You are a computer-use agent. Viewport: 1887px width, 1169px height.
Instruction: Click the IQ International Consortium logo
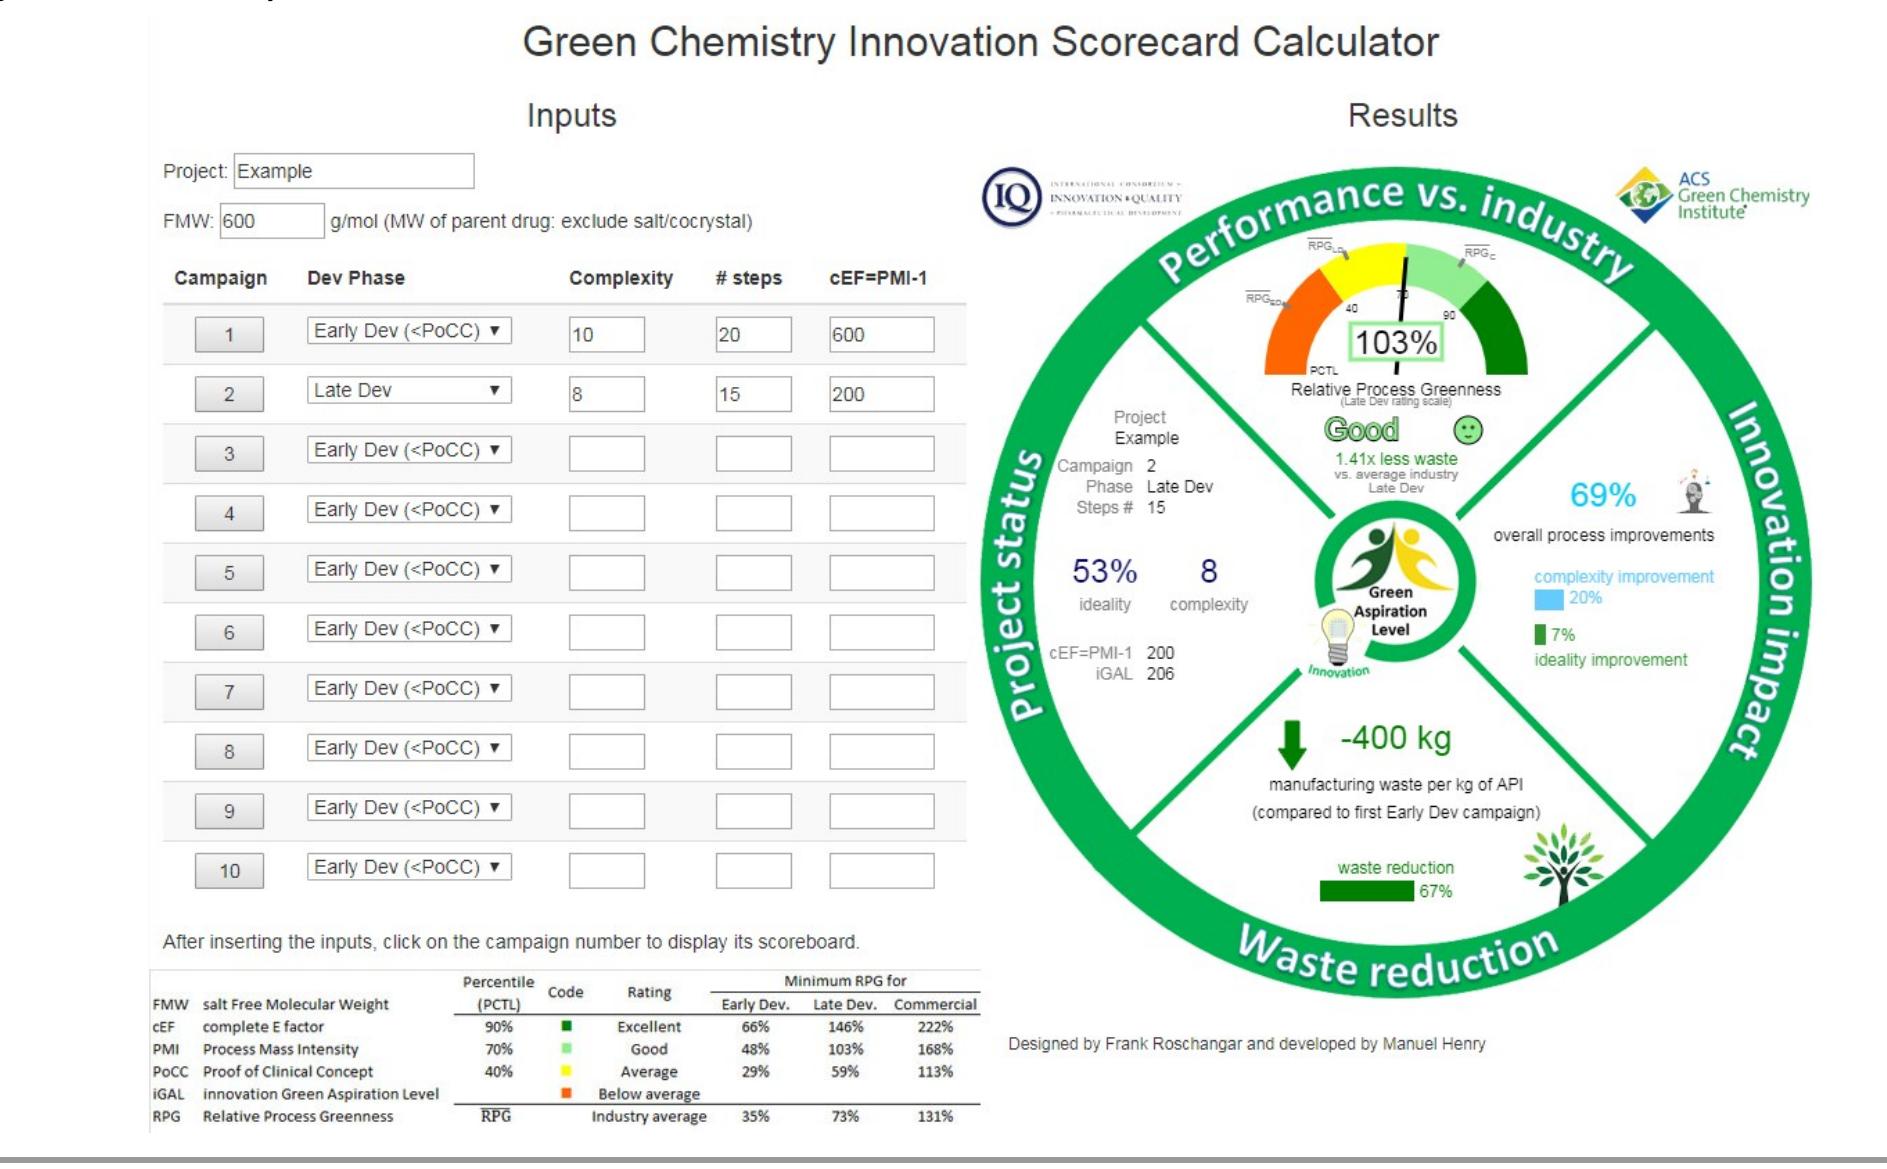(x=1014, y=197)
